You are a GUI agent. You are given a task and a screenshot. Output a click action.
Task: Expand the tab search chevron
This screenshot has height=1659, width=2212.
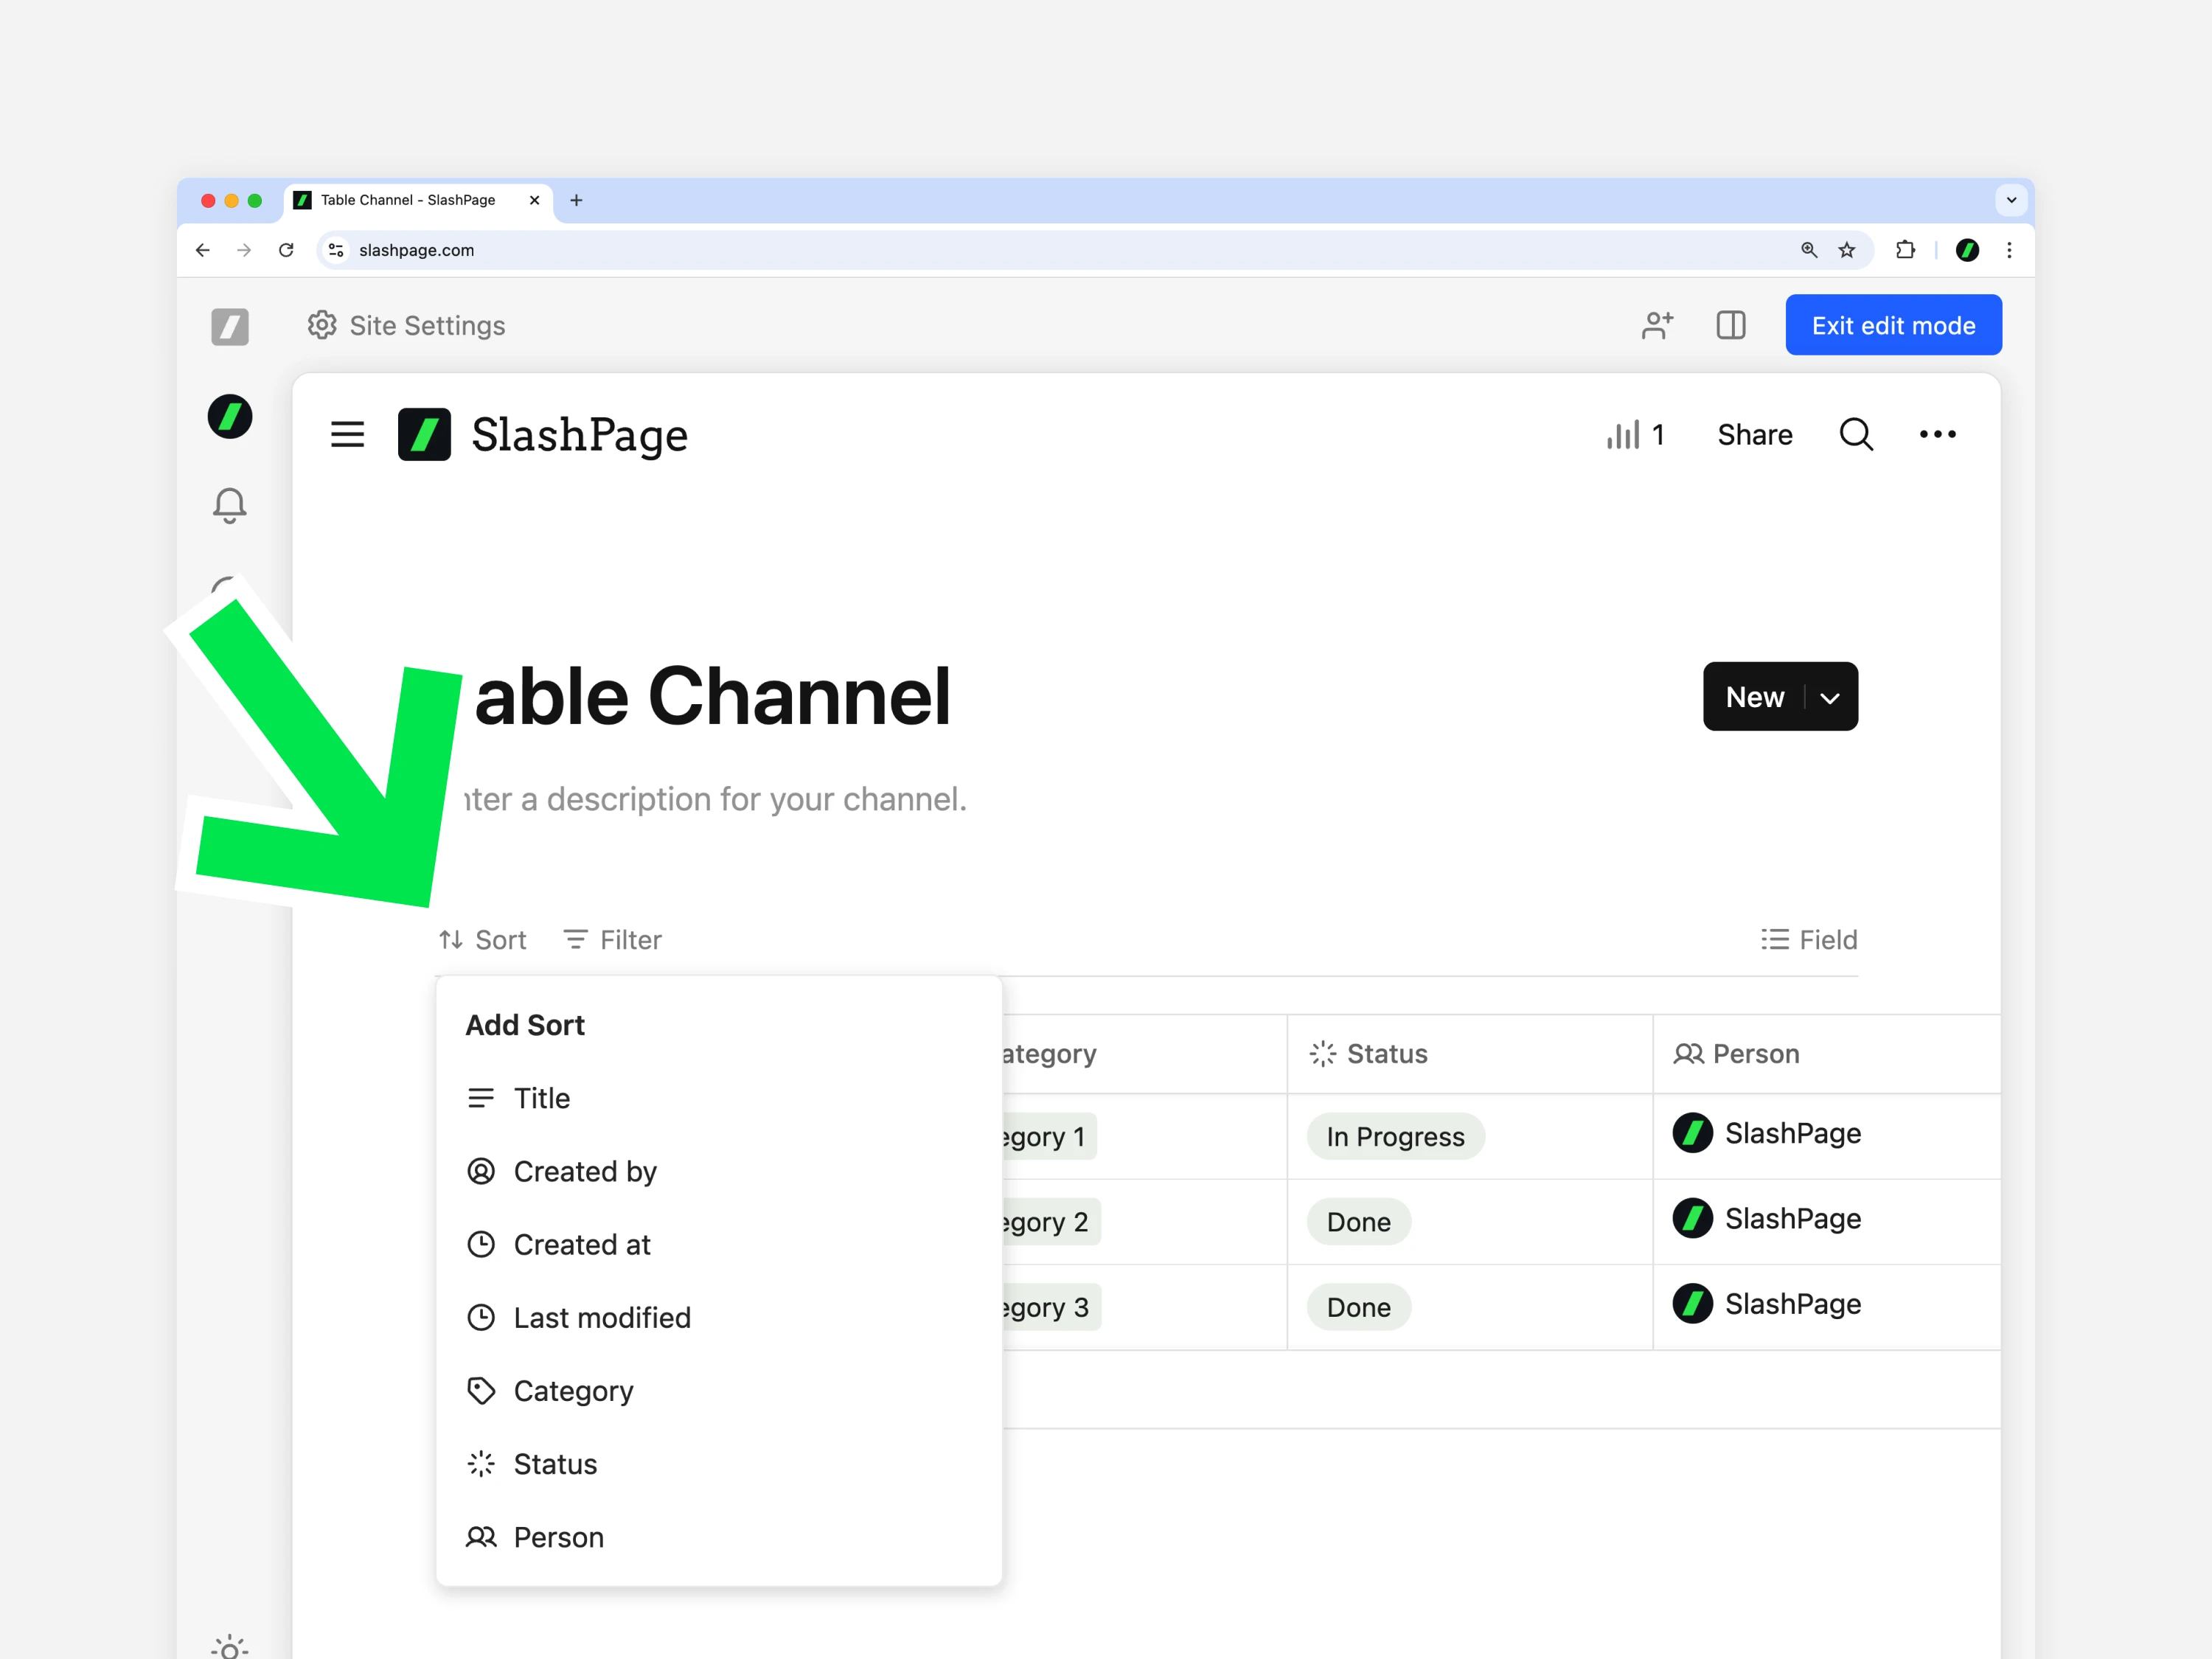pos(2011,200)
